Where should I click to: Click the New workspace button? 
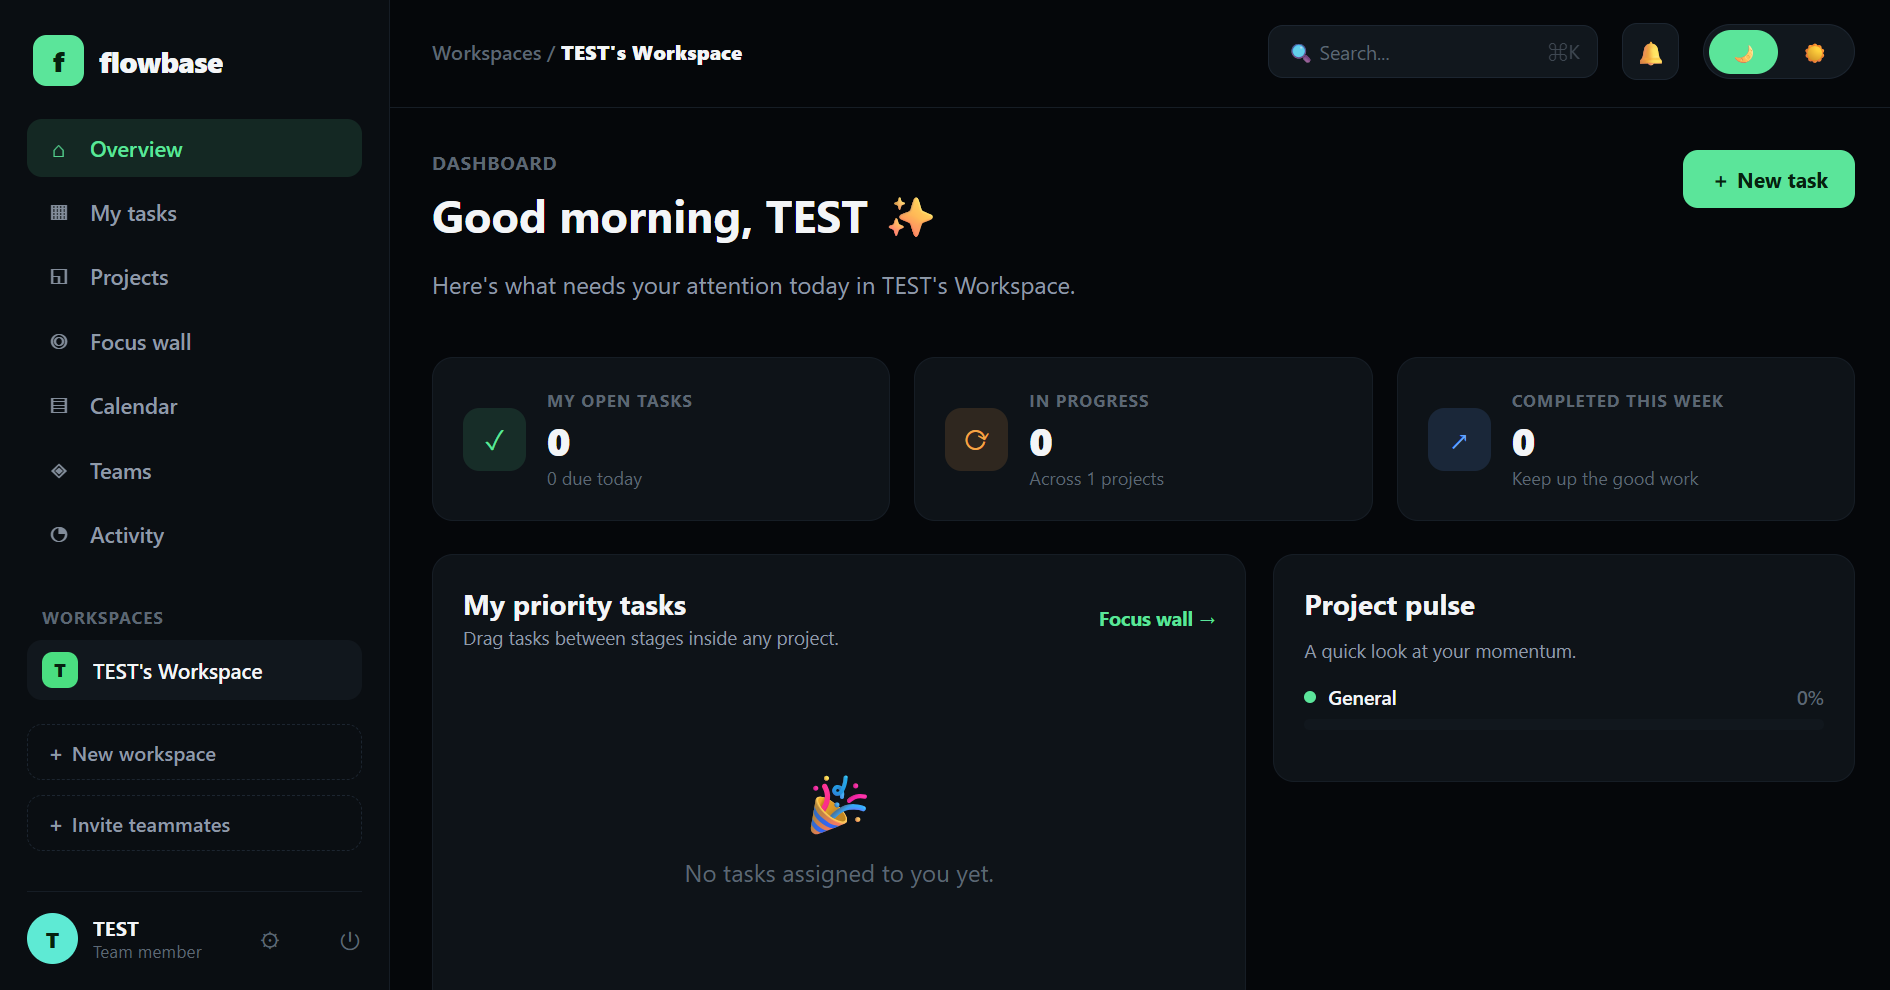(194, 753)
